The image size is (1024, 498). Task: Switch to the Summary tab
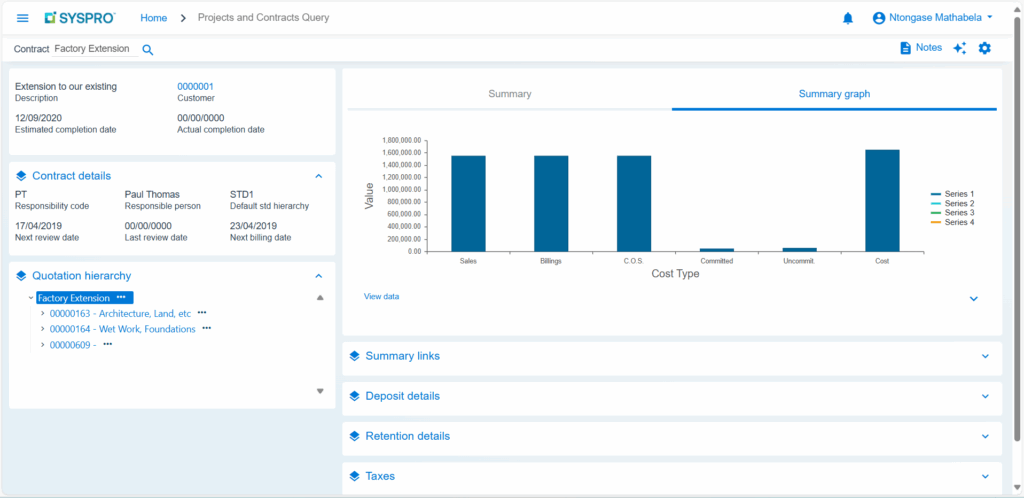point(509,94)
